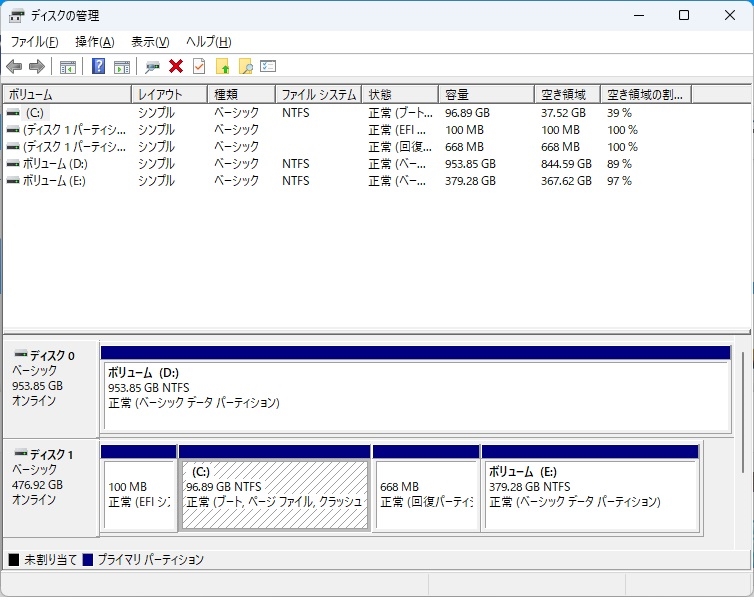Click the ディスク 0 label panel
The image size is (754, 600).
(50, 386)
